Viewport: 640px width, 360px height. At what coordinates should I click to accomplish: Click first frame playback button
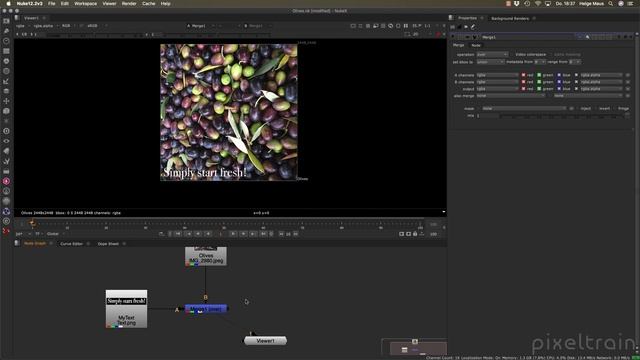pyautogui.click(x=178, y=234)
